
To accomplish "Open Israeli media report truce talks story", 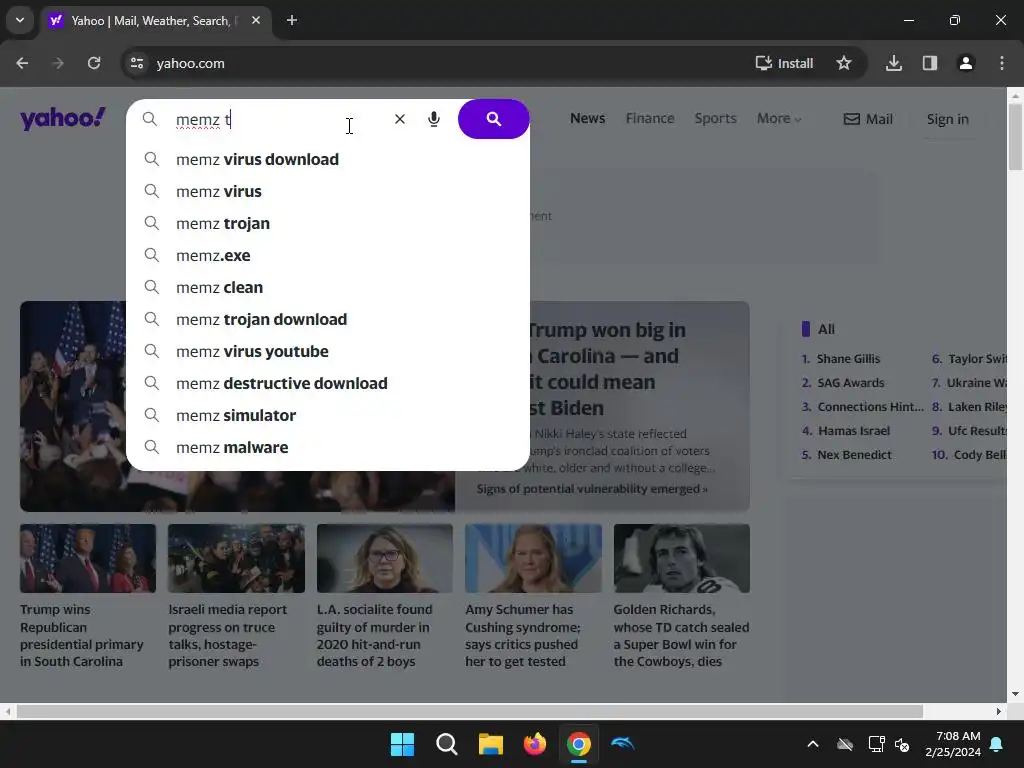I will 236,558.
